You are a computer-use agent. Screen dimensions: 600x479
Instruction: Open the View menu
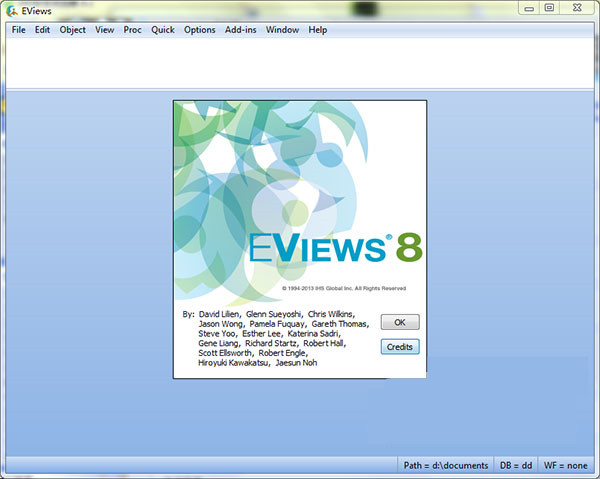(104, 30)
